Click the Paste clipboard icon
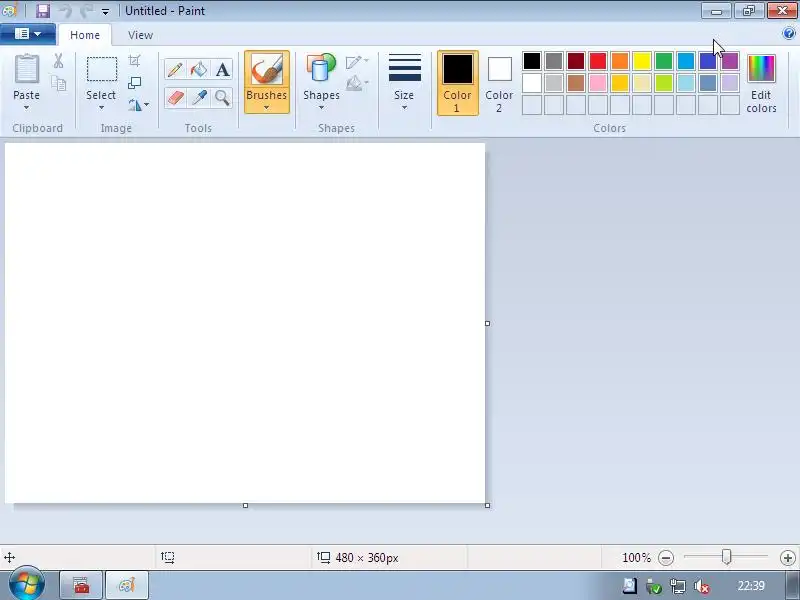Screen dimensions: 800x600 point(27,69)
